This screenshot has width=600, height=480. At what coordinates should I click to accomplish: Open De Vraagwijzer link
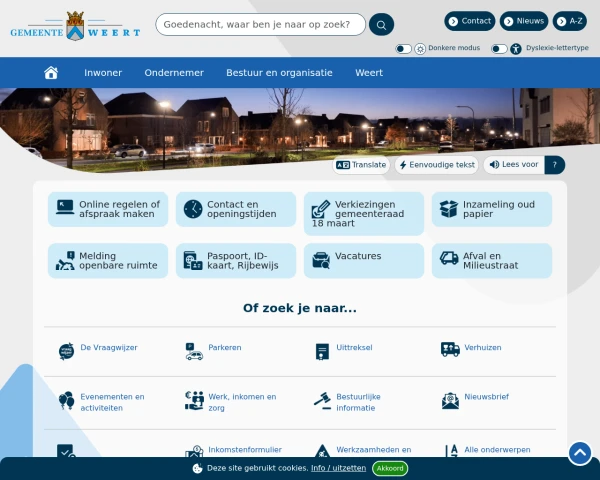point(109,348)
